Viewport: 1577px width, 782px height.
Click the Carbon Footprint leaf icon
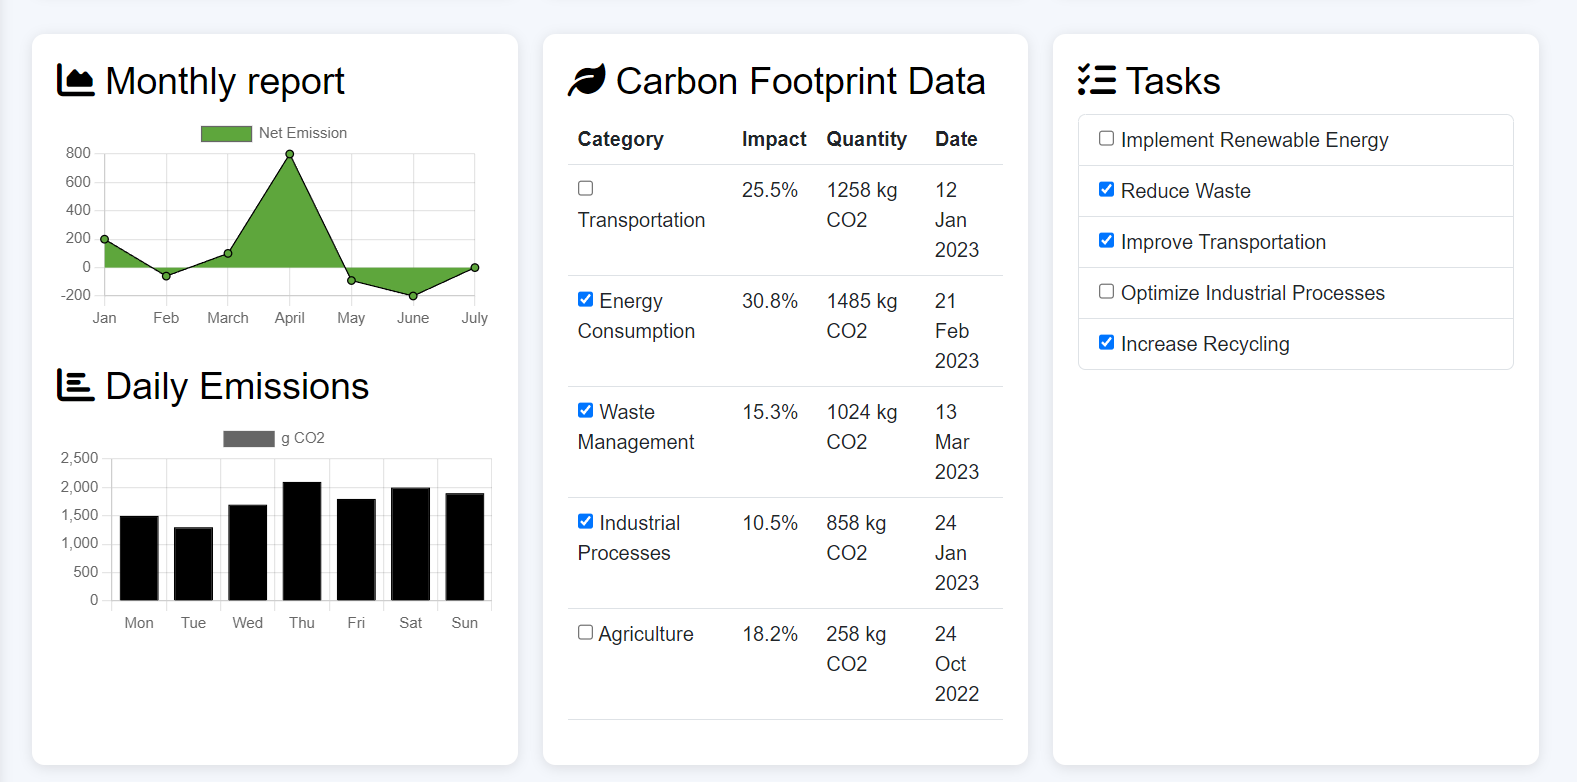(x=587, y=81)
